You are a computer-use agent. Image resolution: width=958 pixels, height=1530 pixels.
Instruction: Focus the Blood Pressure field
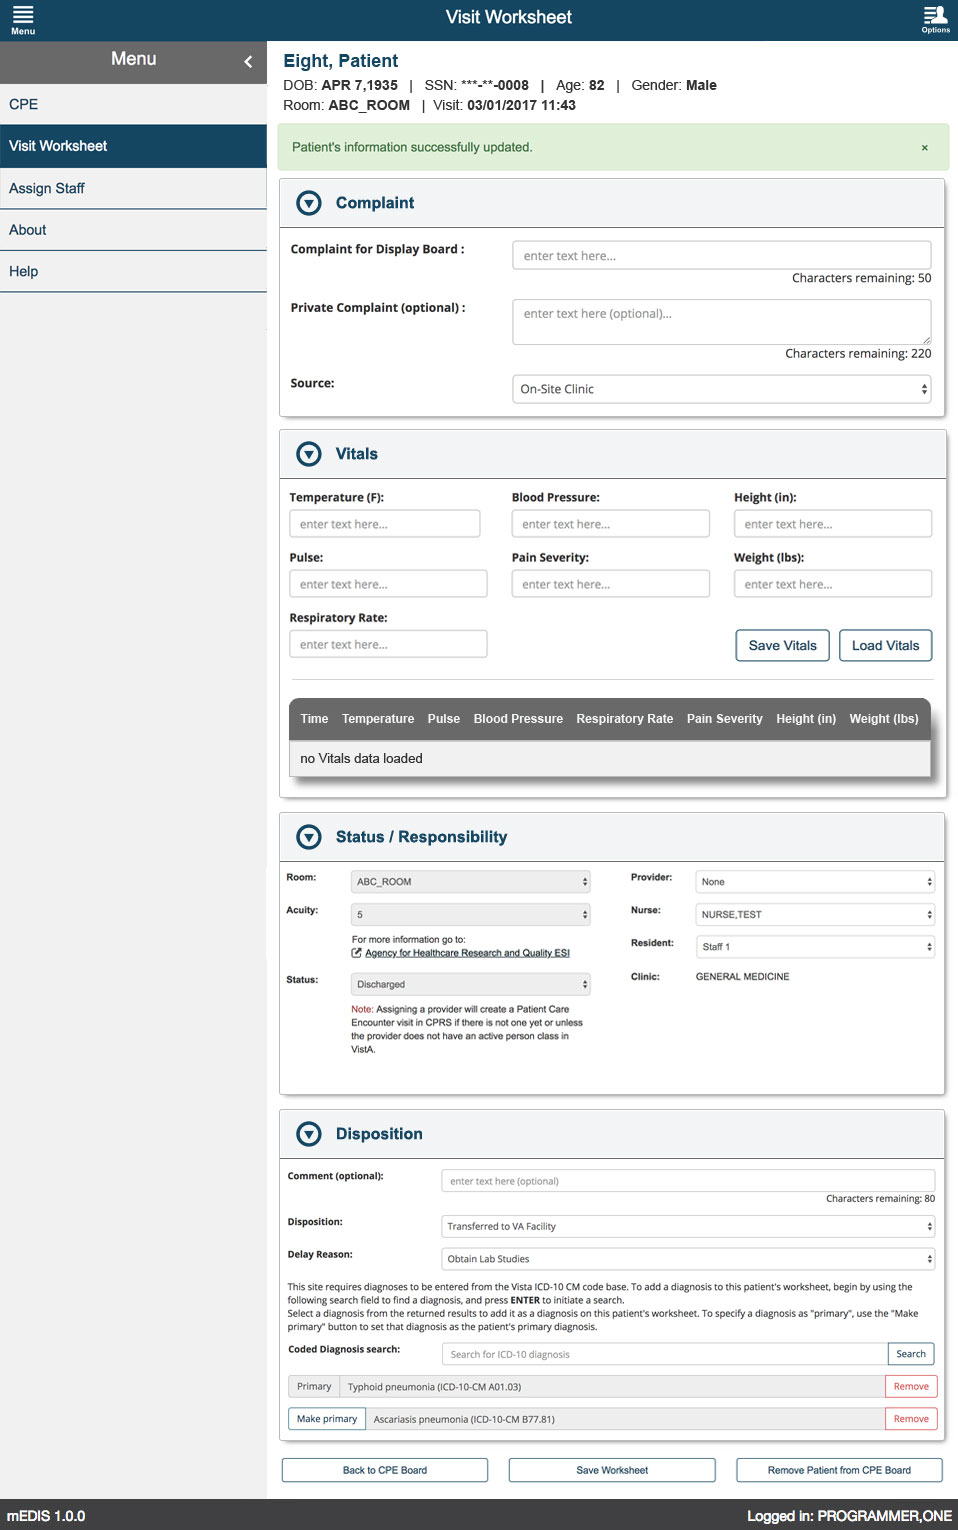[x=611, y=524]
